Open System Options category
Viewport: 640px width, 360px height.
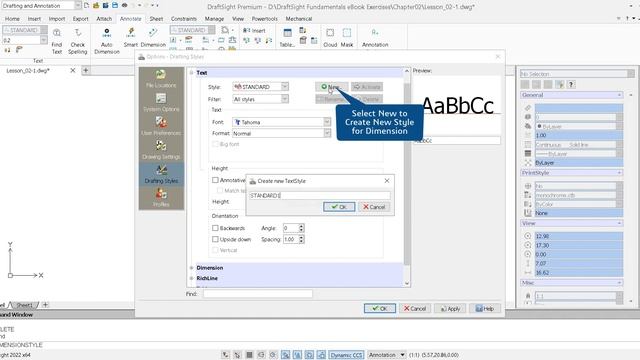pyautogui.click(x=161, y=102)
